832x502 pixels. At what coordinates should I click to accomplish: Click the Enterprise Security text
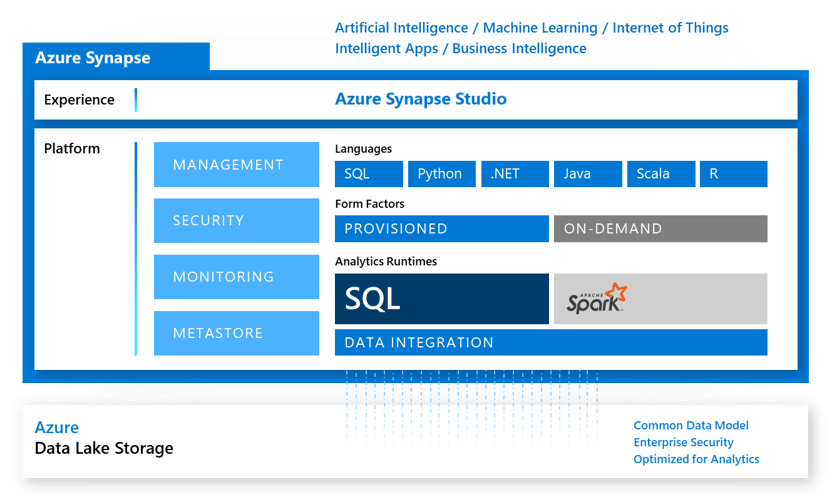point(683,443)
